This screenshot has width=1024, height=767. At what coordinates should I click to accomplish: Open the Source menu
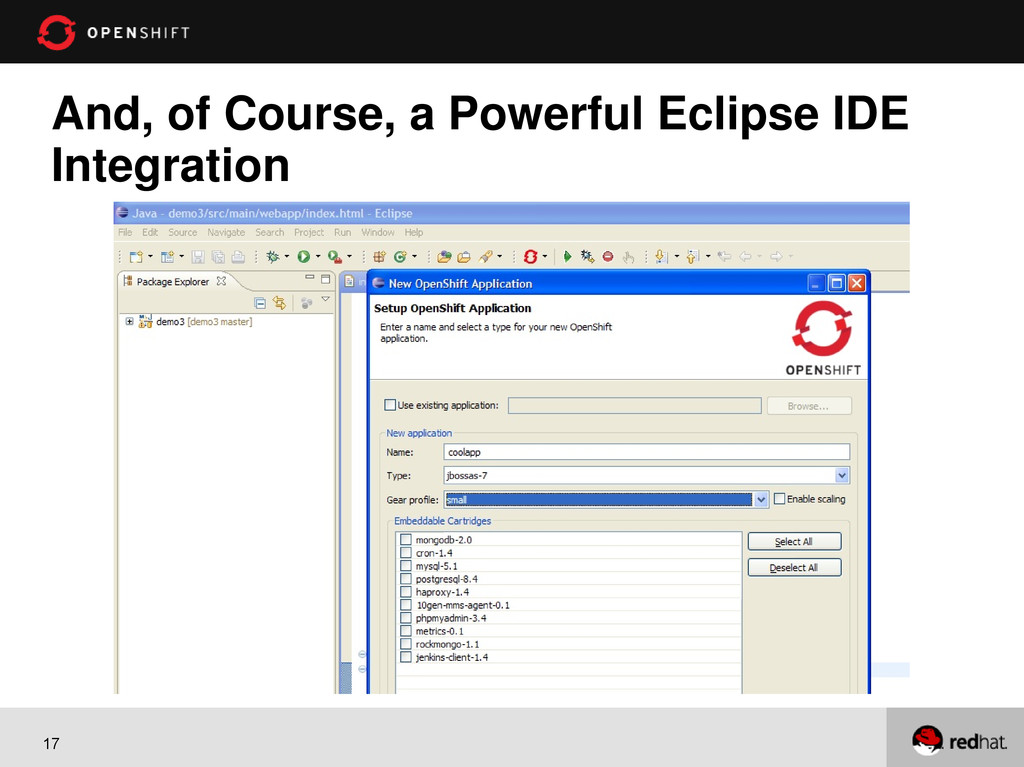point(182,233)
